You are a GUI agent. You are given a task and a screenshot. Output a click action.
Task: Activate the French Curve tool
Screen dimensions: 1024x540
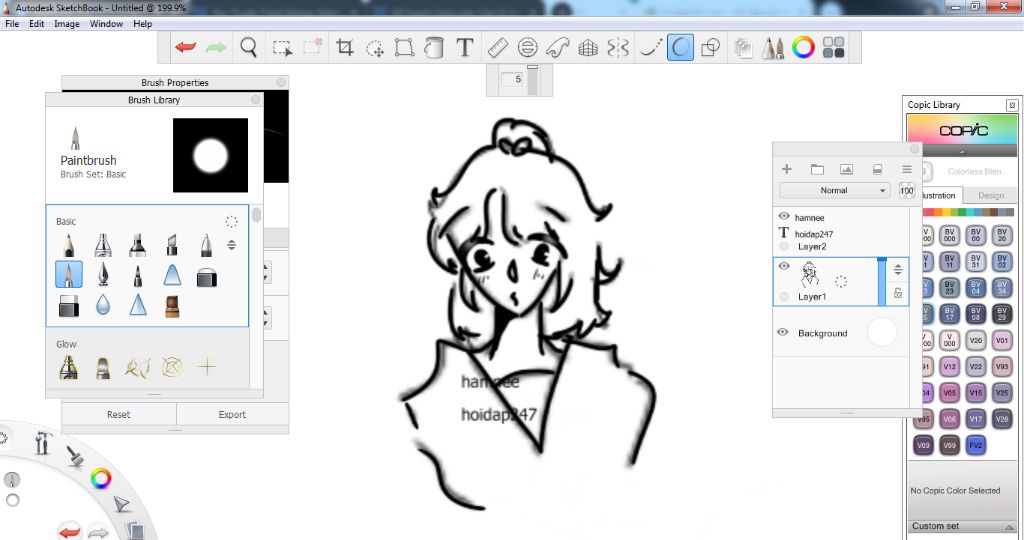[x=558, y=47]
